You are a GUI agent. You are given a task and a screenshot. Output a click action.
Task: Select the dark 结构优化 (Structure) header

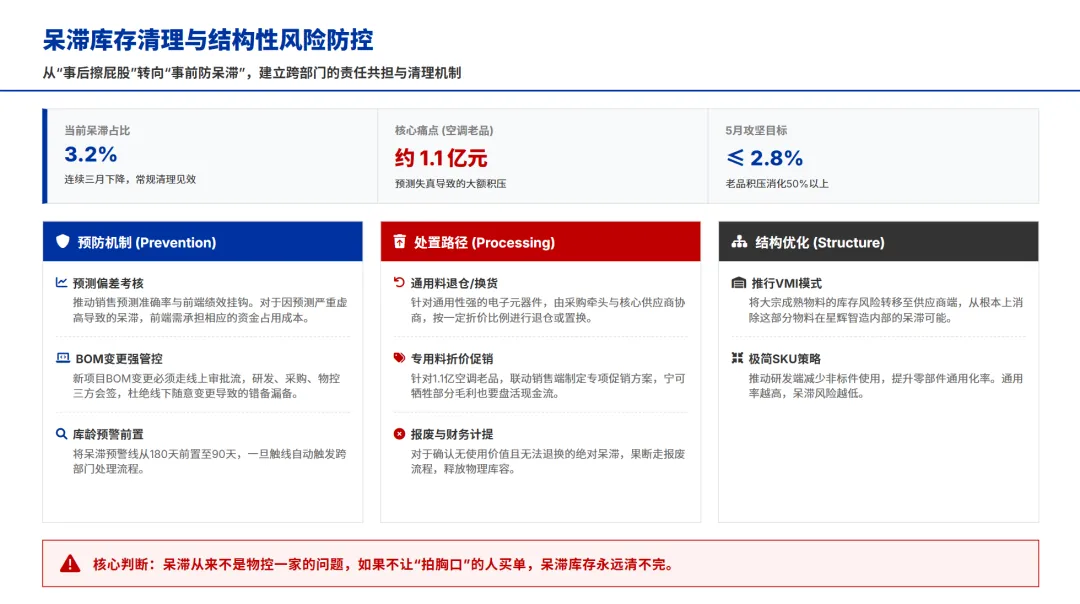click(878, 241)
